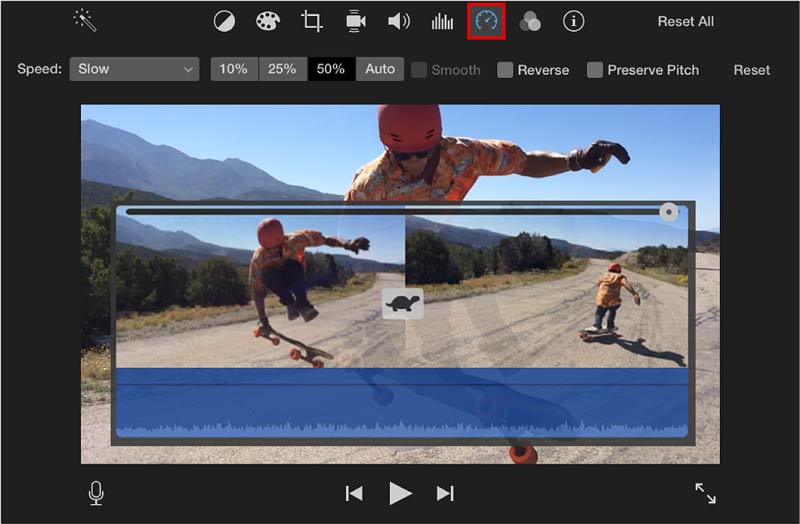Set slow speed to 50%
This screenshot has height=524, width=800.
tap(331, 69)
